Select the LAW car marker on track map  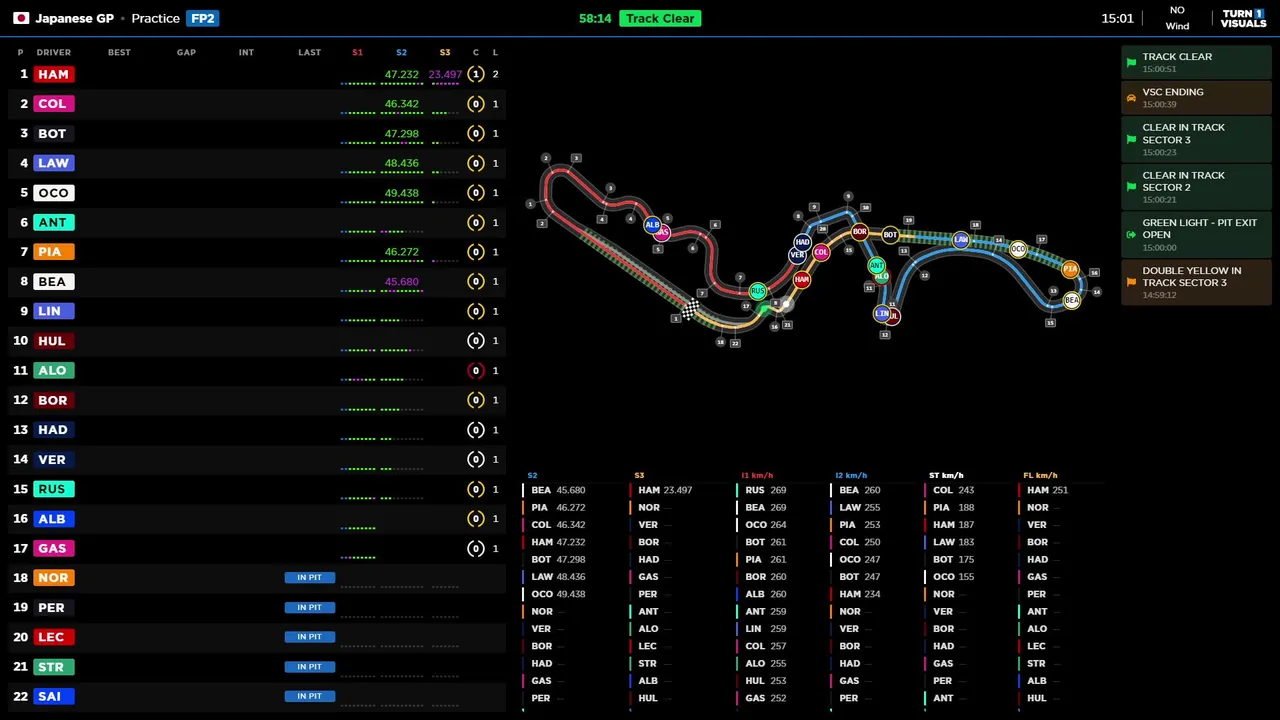961,240
